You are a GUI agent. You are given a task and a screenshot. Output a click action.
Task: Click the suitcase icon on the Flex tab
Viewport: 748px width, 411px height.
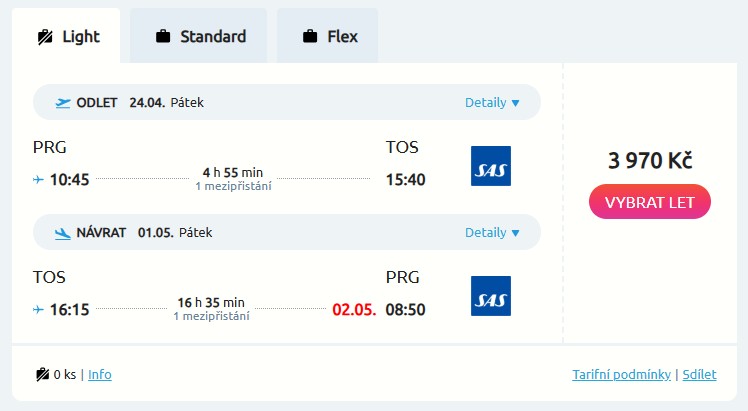point(310,37)
